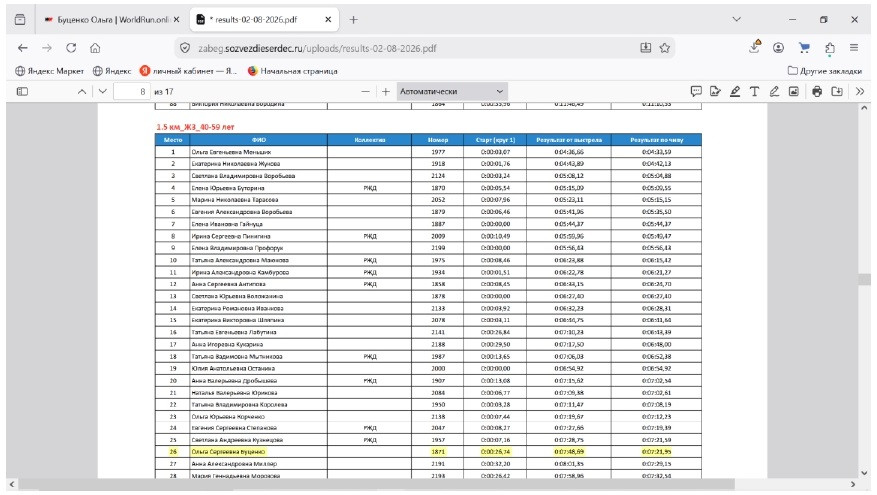Click highlighted name Ольга Сергеевна Буценко
This screenshot has height=495, width=877.
click(228, 451)
